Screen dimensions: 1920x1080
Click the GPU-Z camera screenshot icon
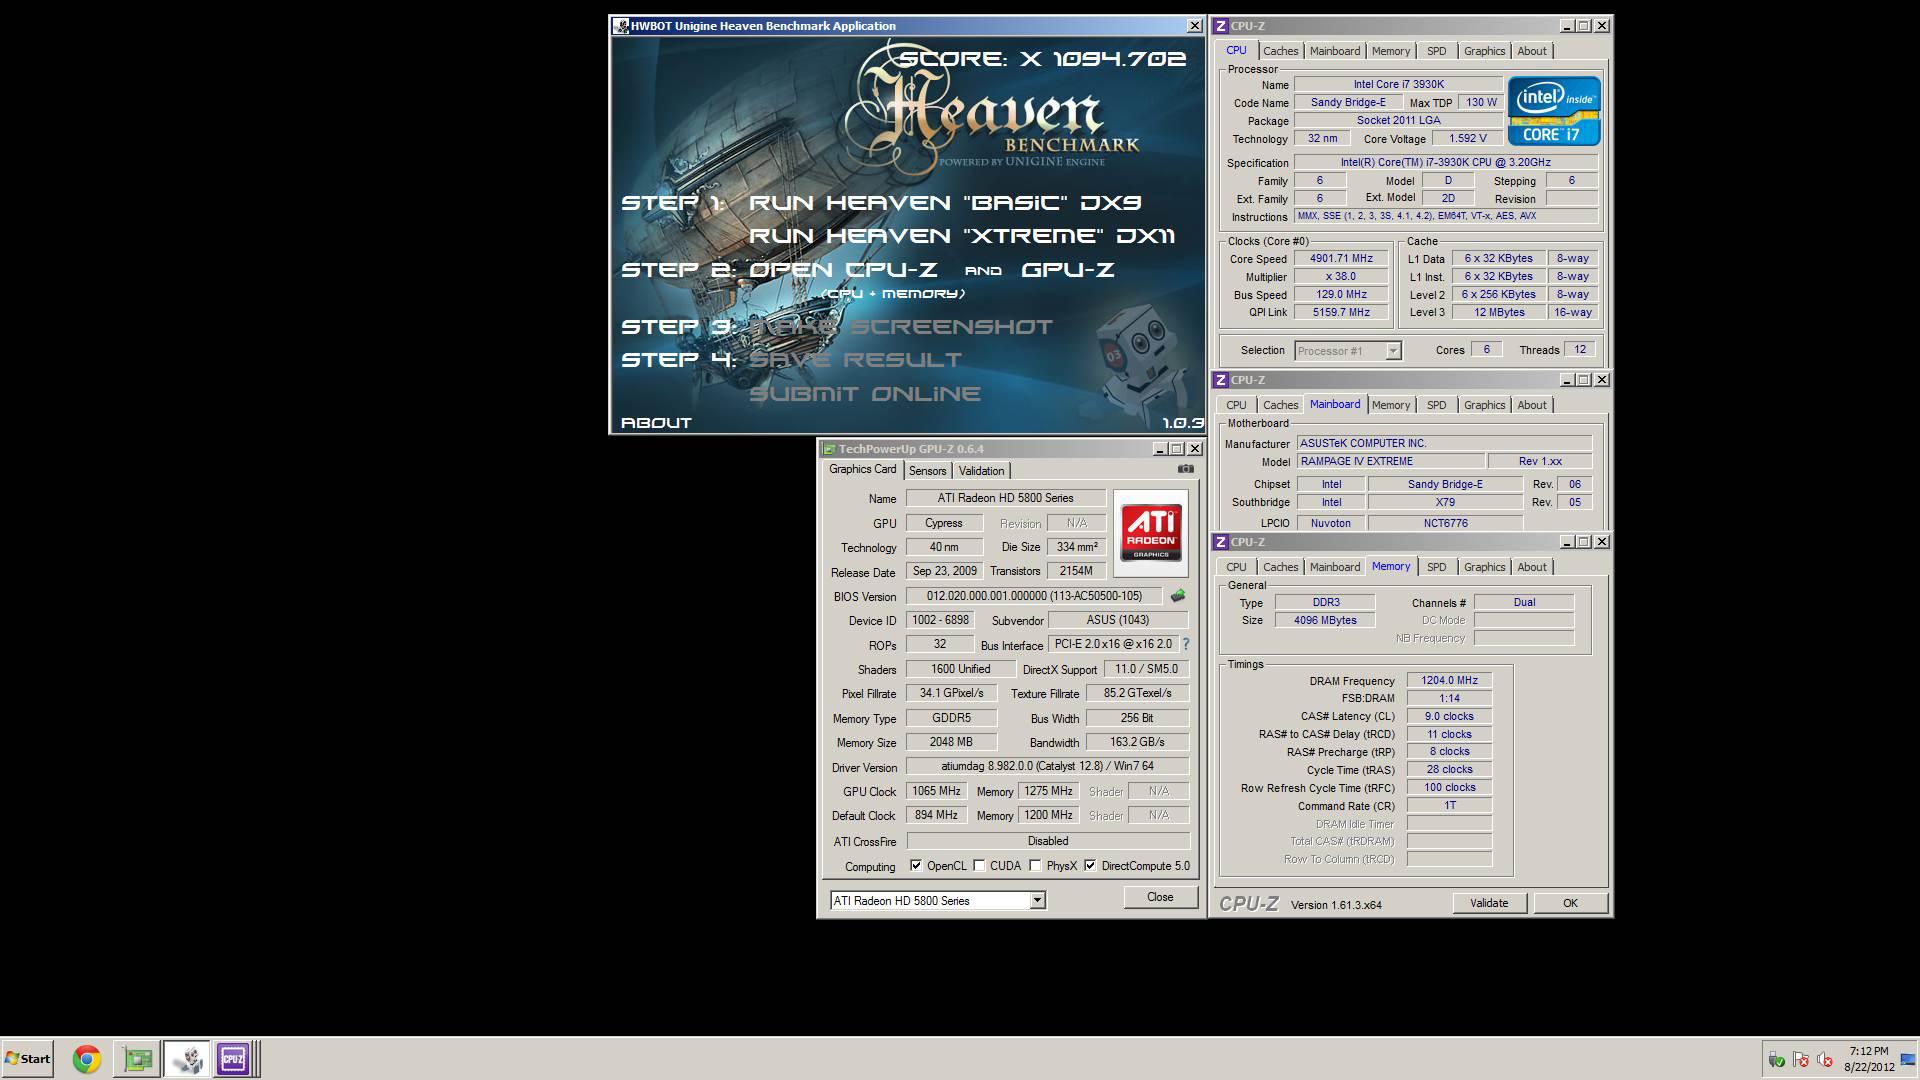pyautogui.click(x=1185, y=468)
